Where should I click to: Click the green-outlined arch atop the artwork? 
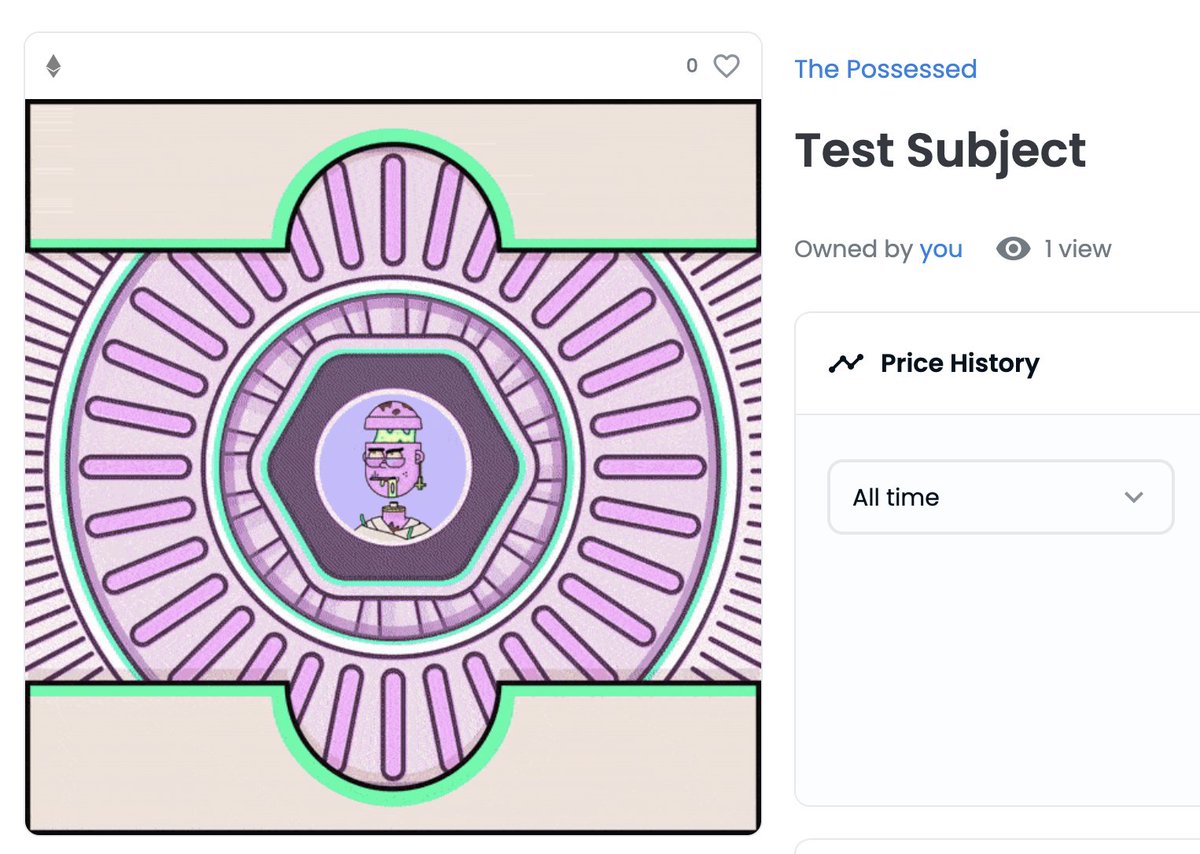click(x=393, y=190)
